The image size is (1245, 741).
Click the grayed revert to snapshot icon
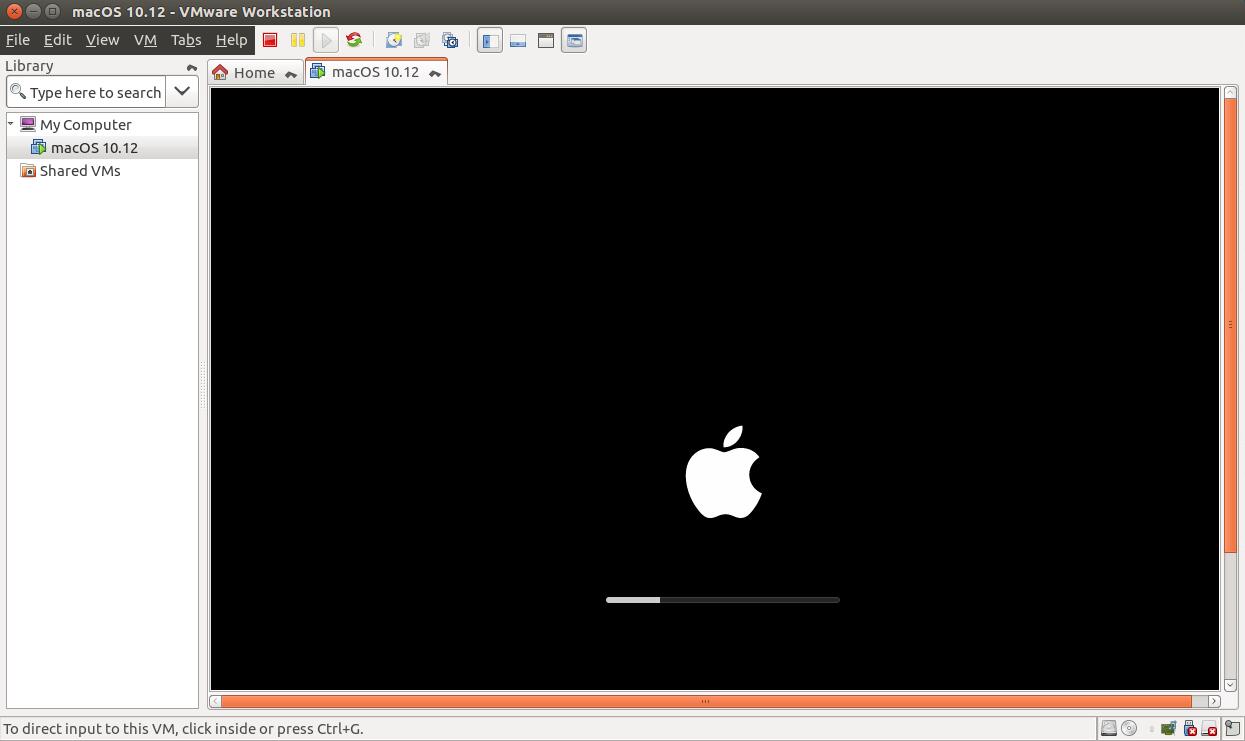tap(422, 40)
